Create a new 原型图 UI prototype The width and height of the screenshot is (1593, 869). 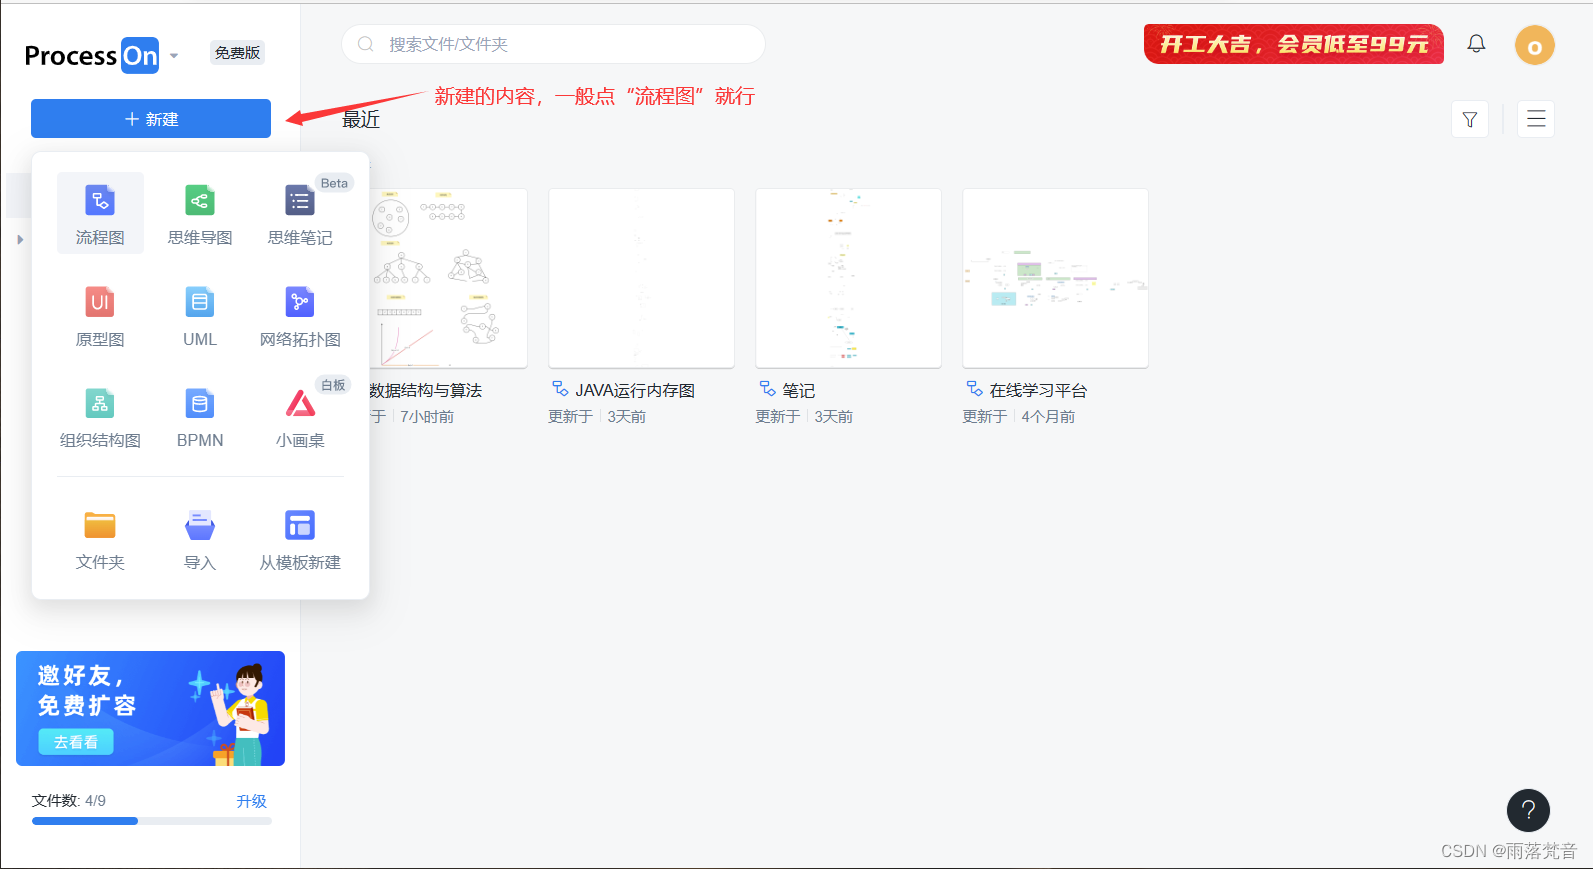point(100,315)
